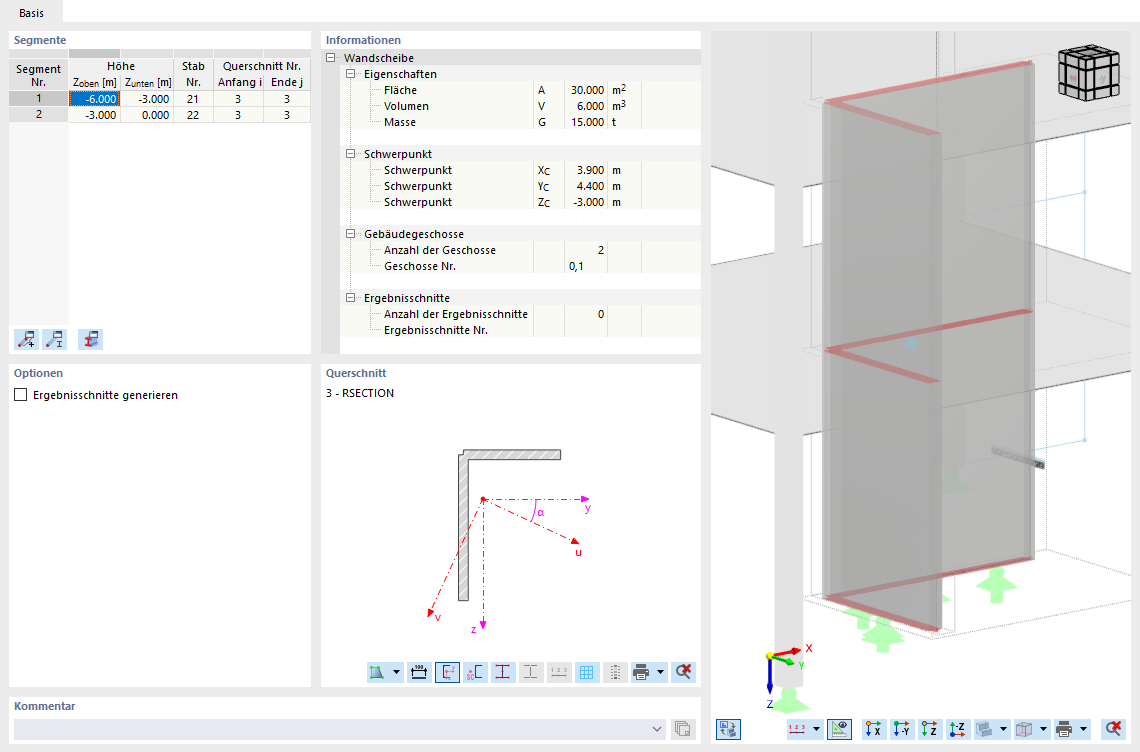Viewport: 1140px width, 752px height.
Task: Click Schwerpunkt Xc value 3.900
Action: click(586, 170)
